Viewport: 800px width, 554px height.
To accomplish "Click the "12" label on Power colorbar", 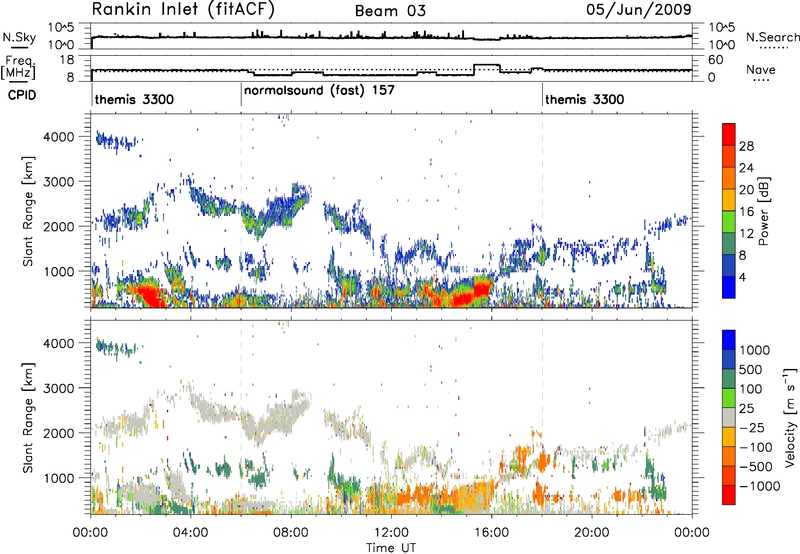I will tap(746, 234).
